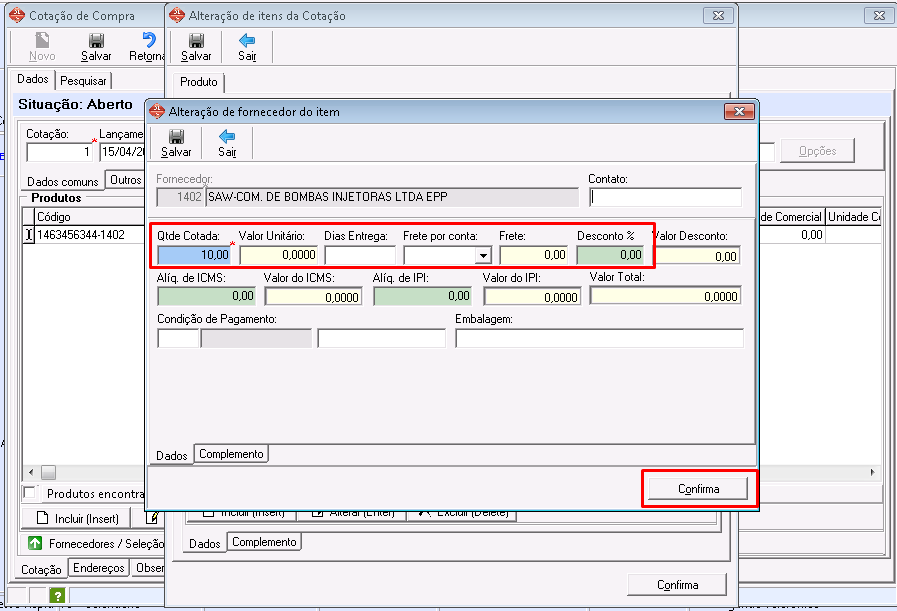897x611 pixels.
Task: Click app icon in Alteração de itens title bar
Action: 177,15
